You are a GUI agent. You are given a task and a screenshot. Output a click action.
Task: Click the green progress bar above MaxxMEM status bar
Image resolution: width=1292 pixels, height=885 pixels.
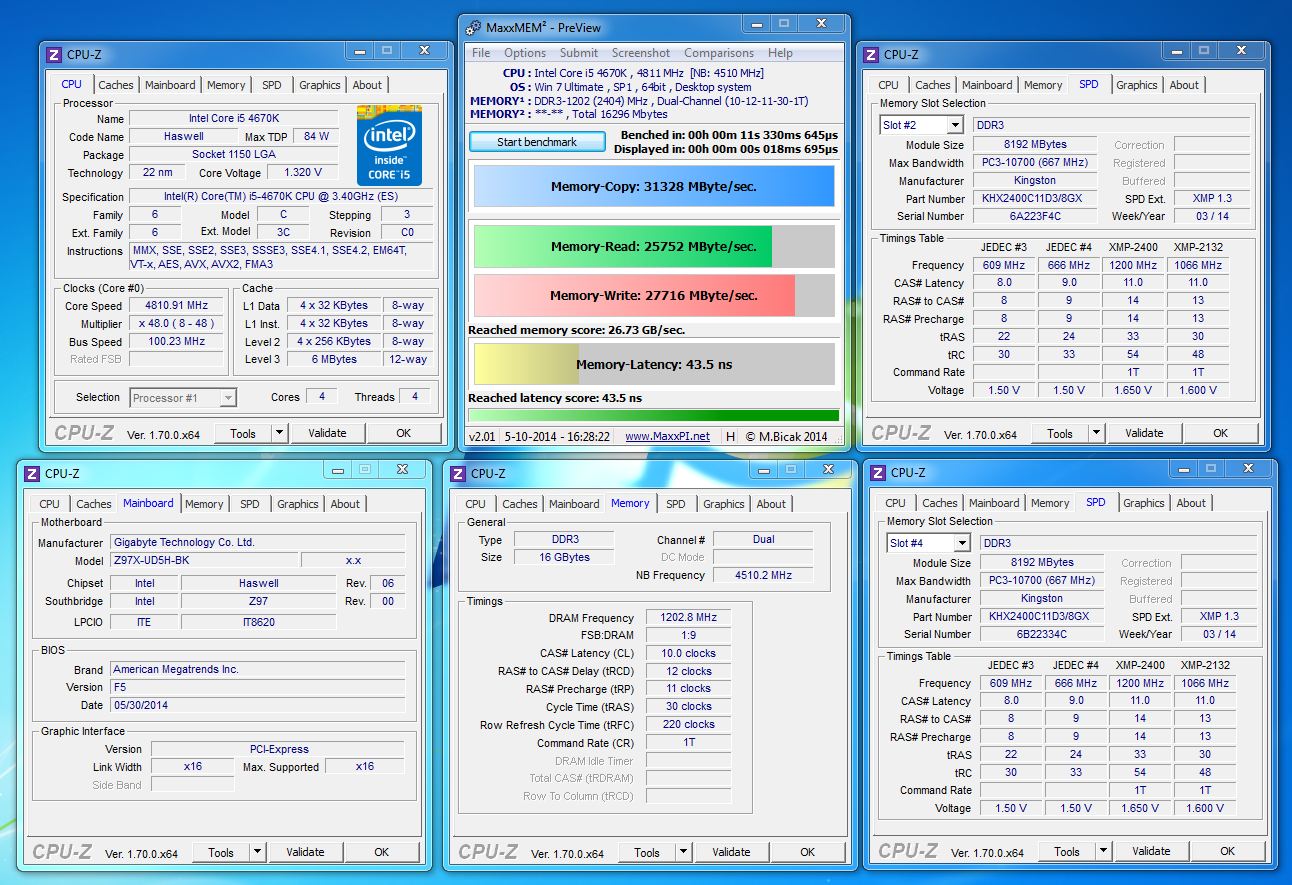tap(653, 415)
